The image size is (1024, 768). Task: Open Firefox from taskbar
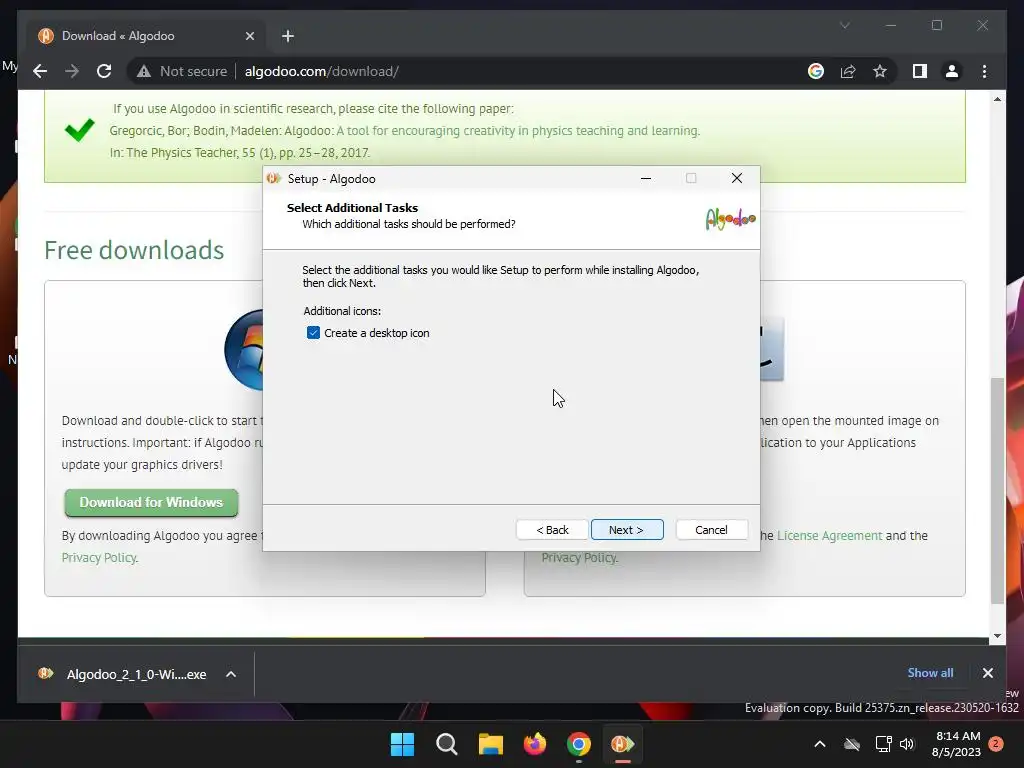(535, 744)
